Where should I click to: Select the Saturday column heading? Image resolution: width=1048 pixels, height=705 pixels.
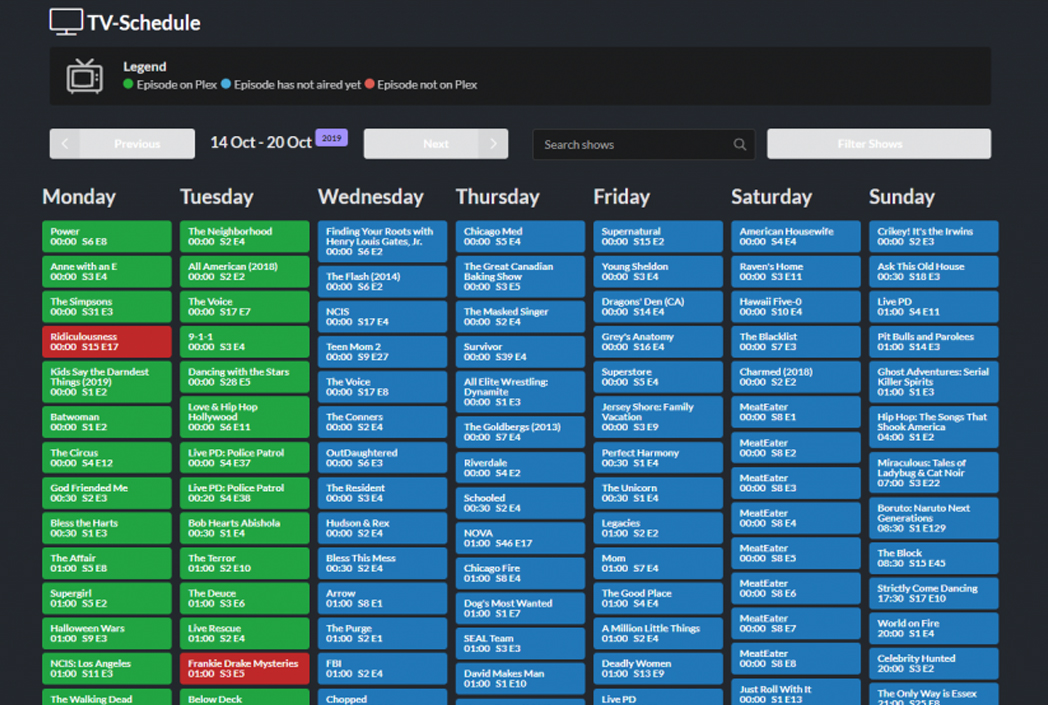click(771, 196)
